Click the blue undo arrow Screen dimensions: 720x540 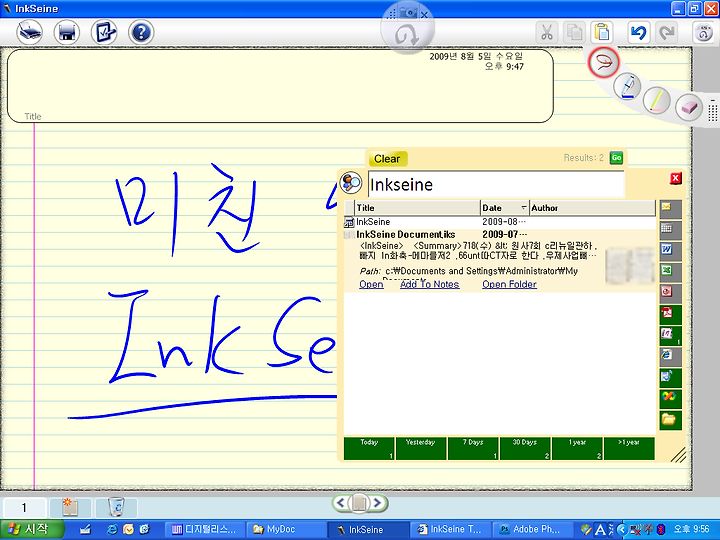639,33
